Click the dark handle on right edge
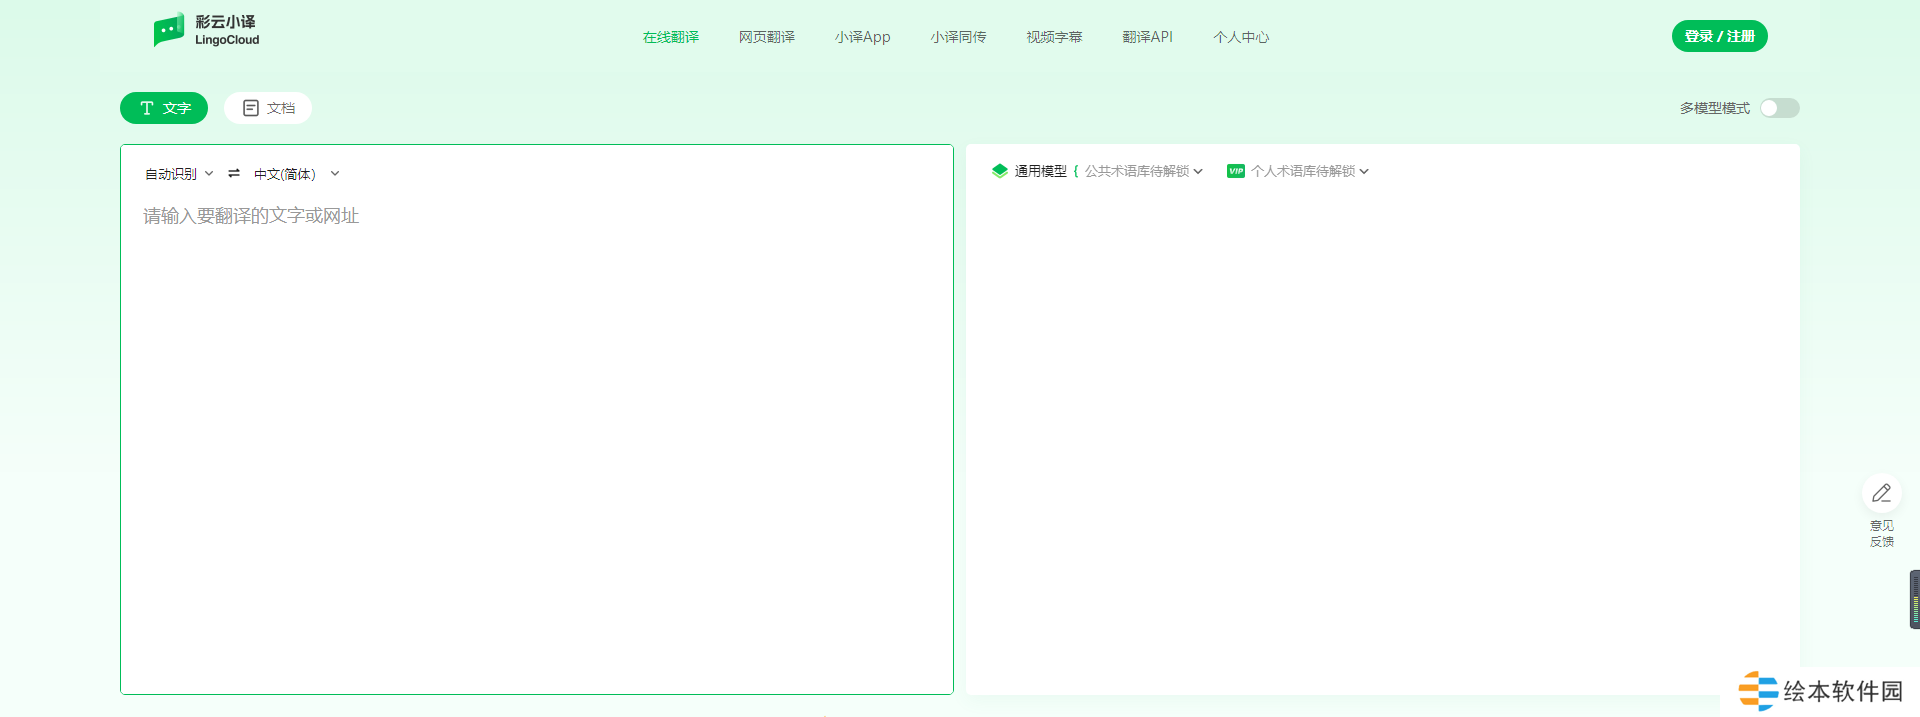 (x=1914, y=599)
